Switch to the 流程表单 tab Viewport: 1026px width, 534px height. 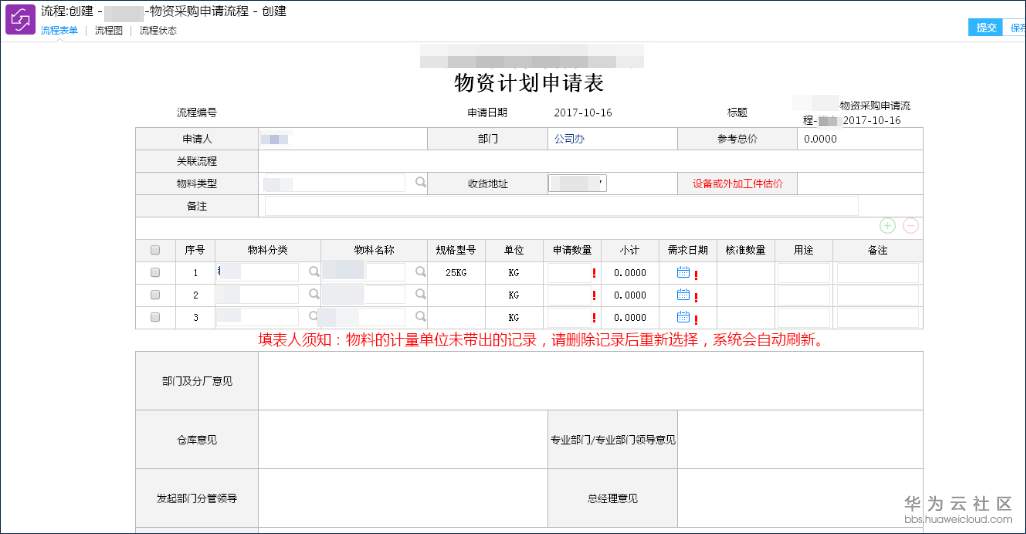[x=59, y=30]
